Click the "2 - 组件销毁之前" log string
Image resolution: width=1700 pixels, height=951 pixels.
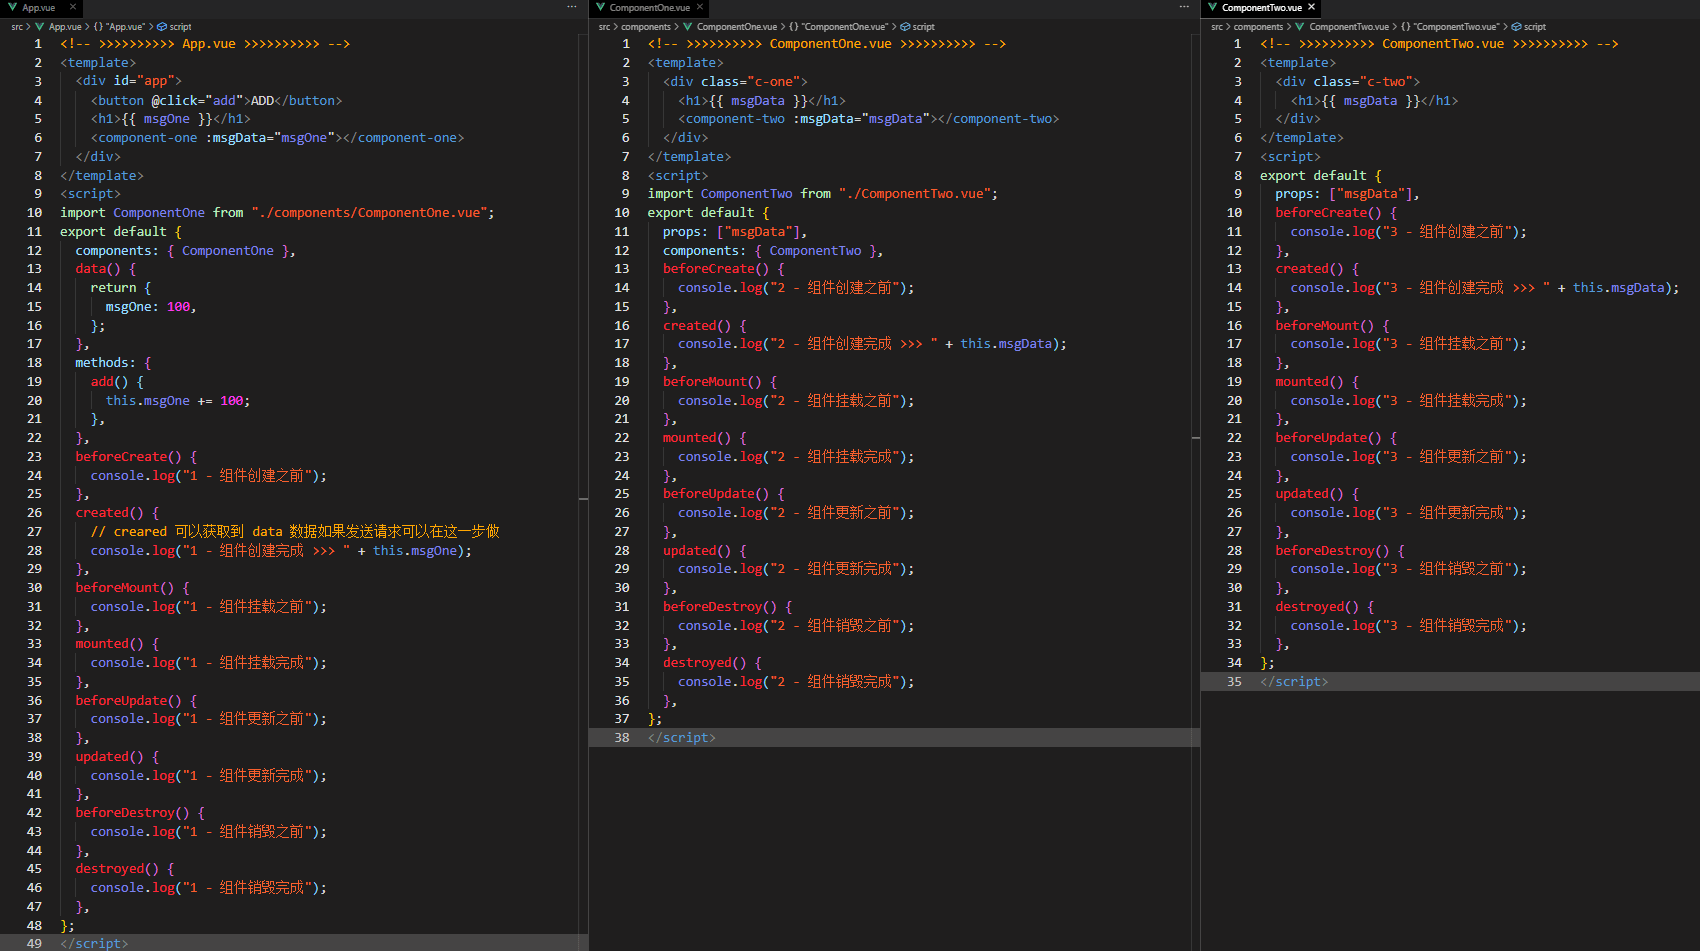[x=835, y=626]
